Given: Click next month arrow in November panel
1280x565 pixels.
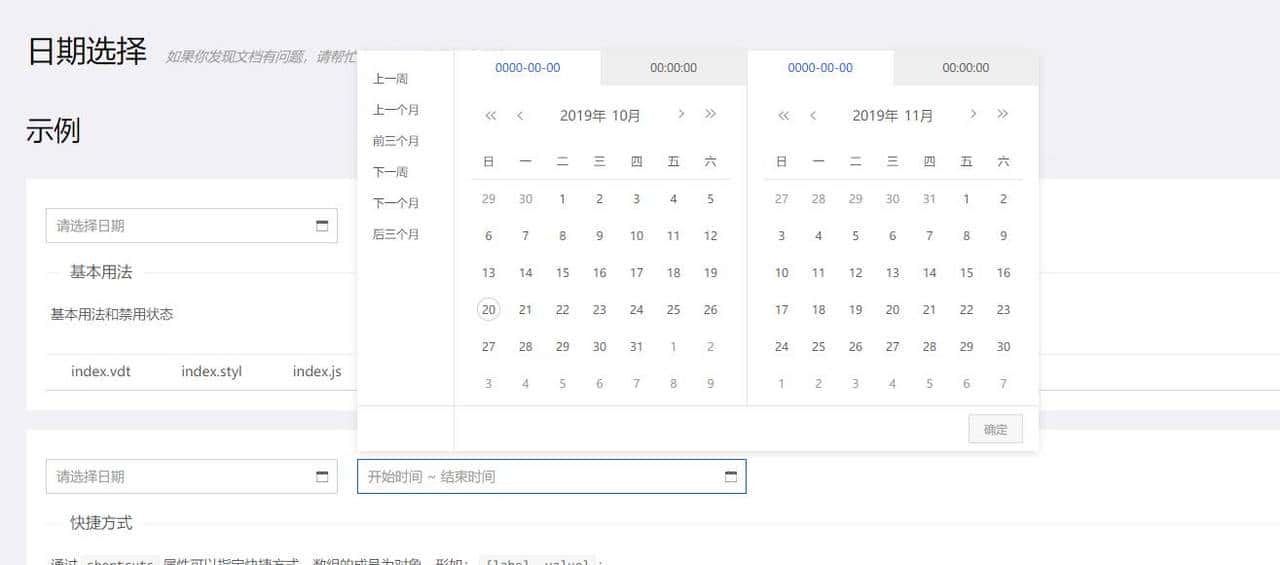Looking at the screenshot, I should click(x=973, y=114).
